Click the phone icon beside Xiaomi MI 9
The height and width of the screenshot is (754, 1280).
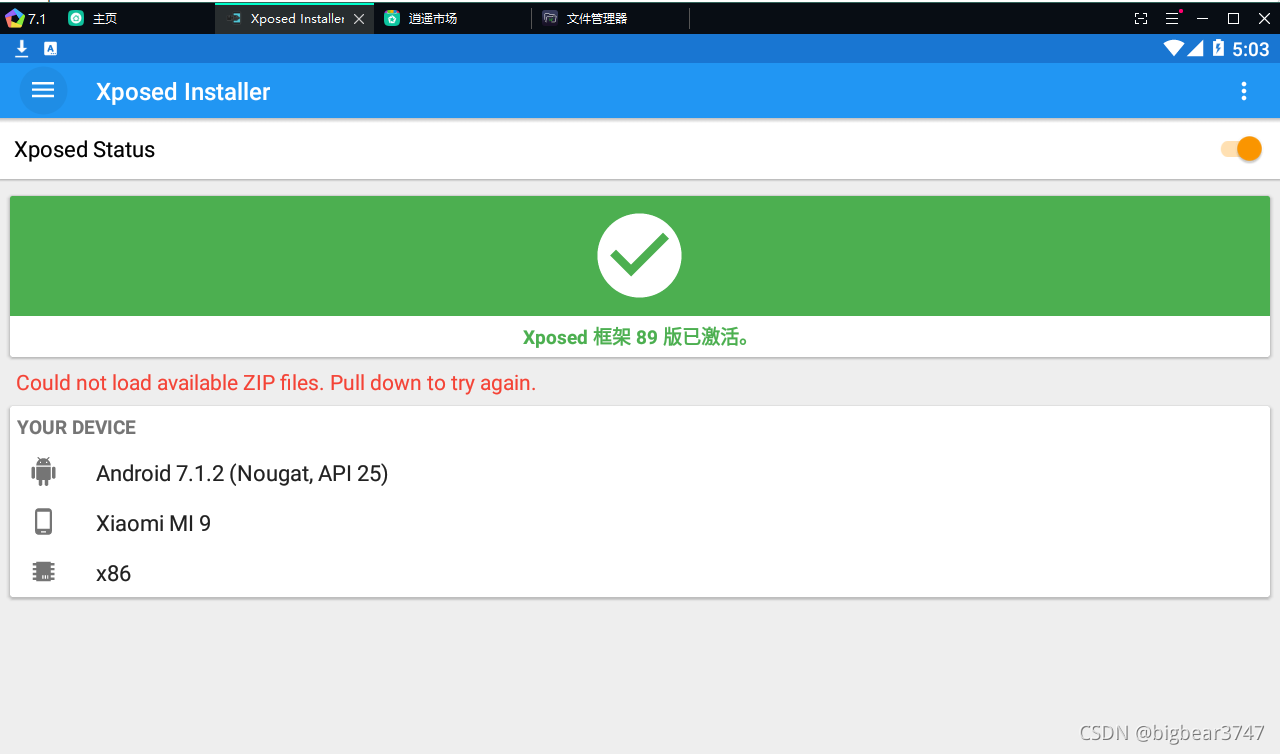pos(43,522)
